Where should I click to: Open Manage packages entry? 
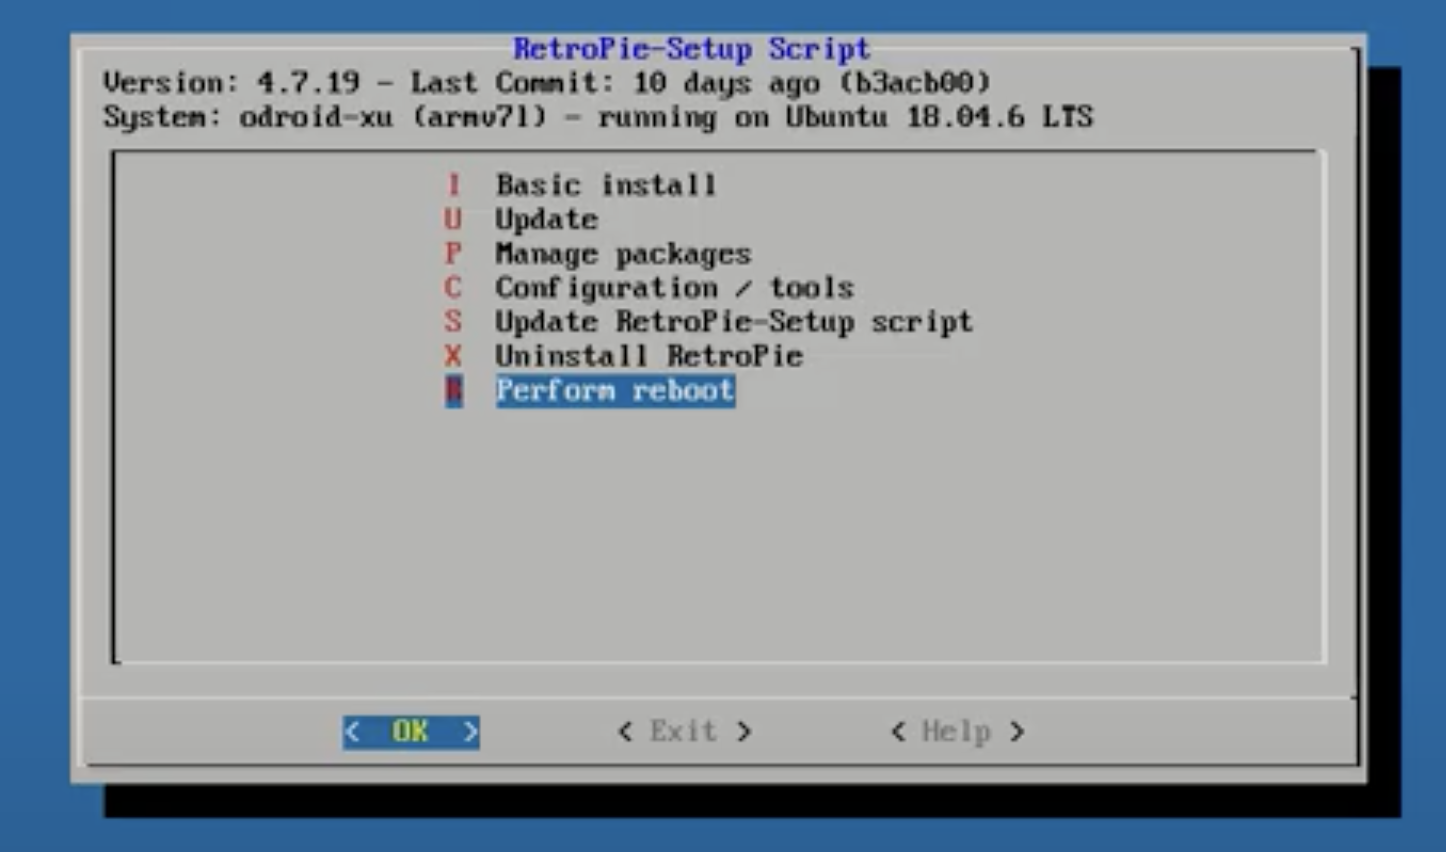click(623, 254)
